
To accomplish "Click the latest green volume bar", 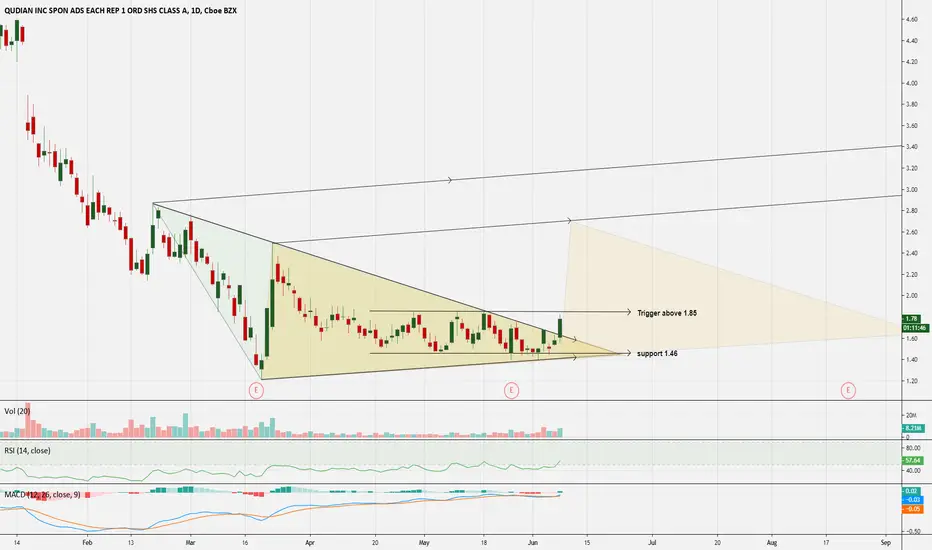I will click(560, 433).
